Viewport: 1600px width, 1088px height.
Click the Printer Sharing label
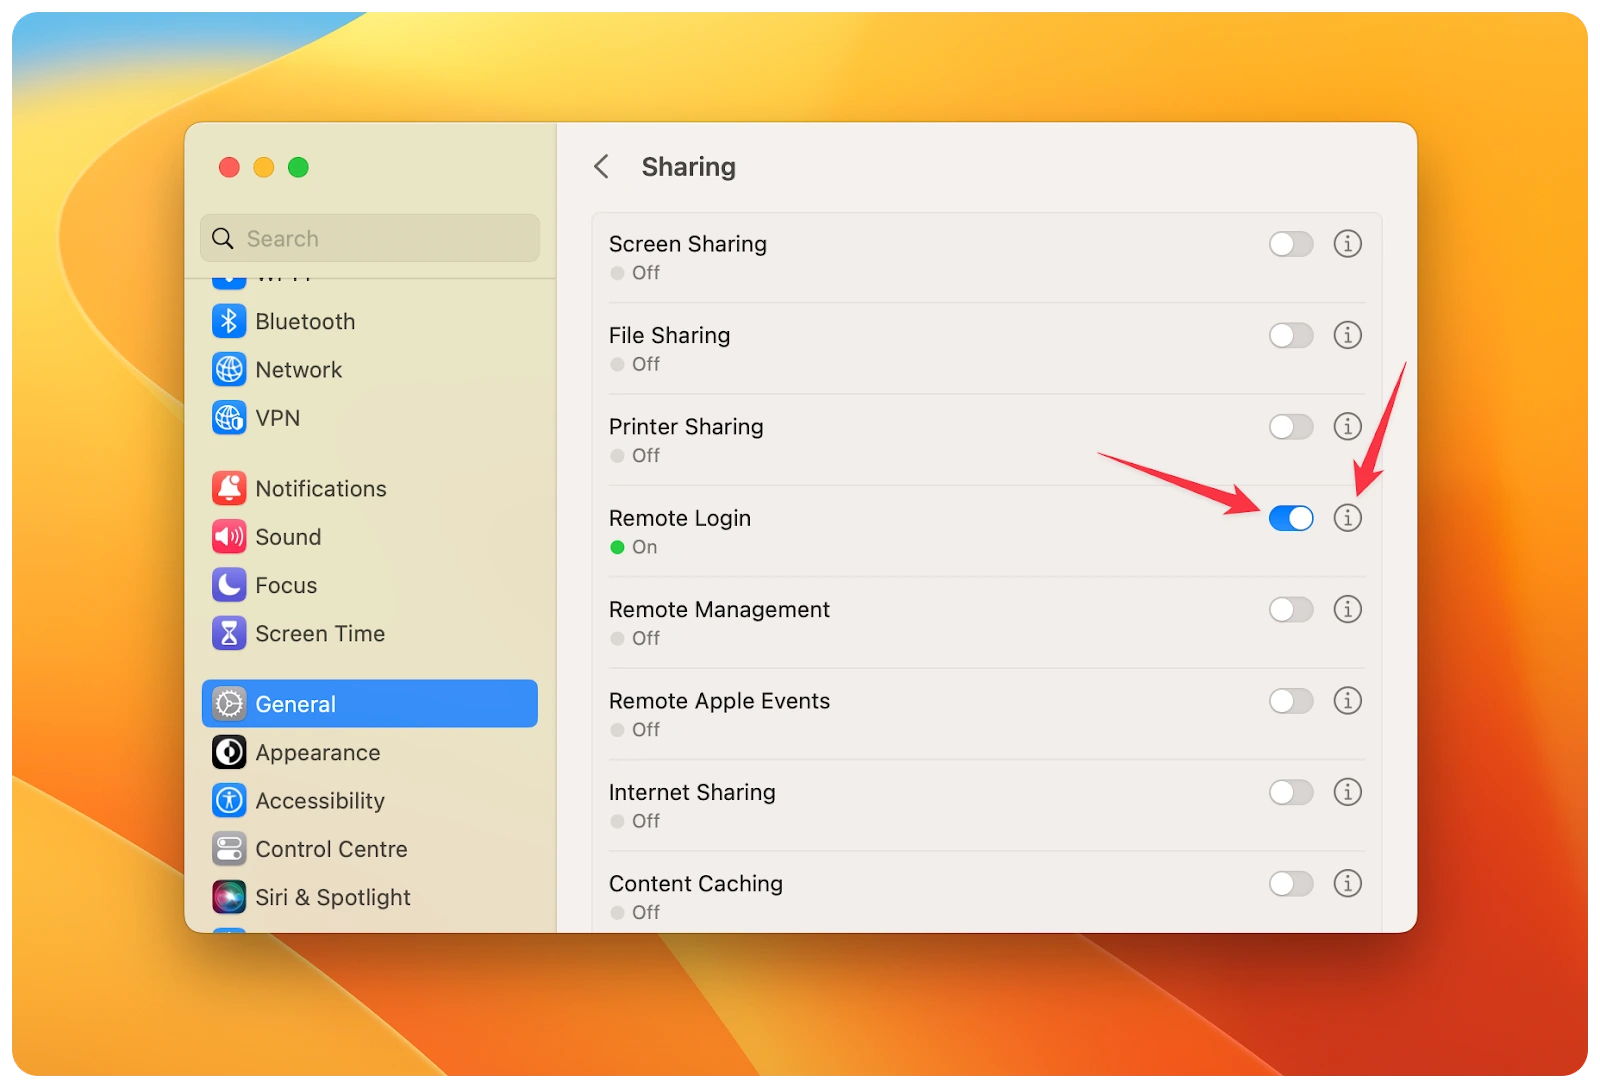click(x=686, y=427)
